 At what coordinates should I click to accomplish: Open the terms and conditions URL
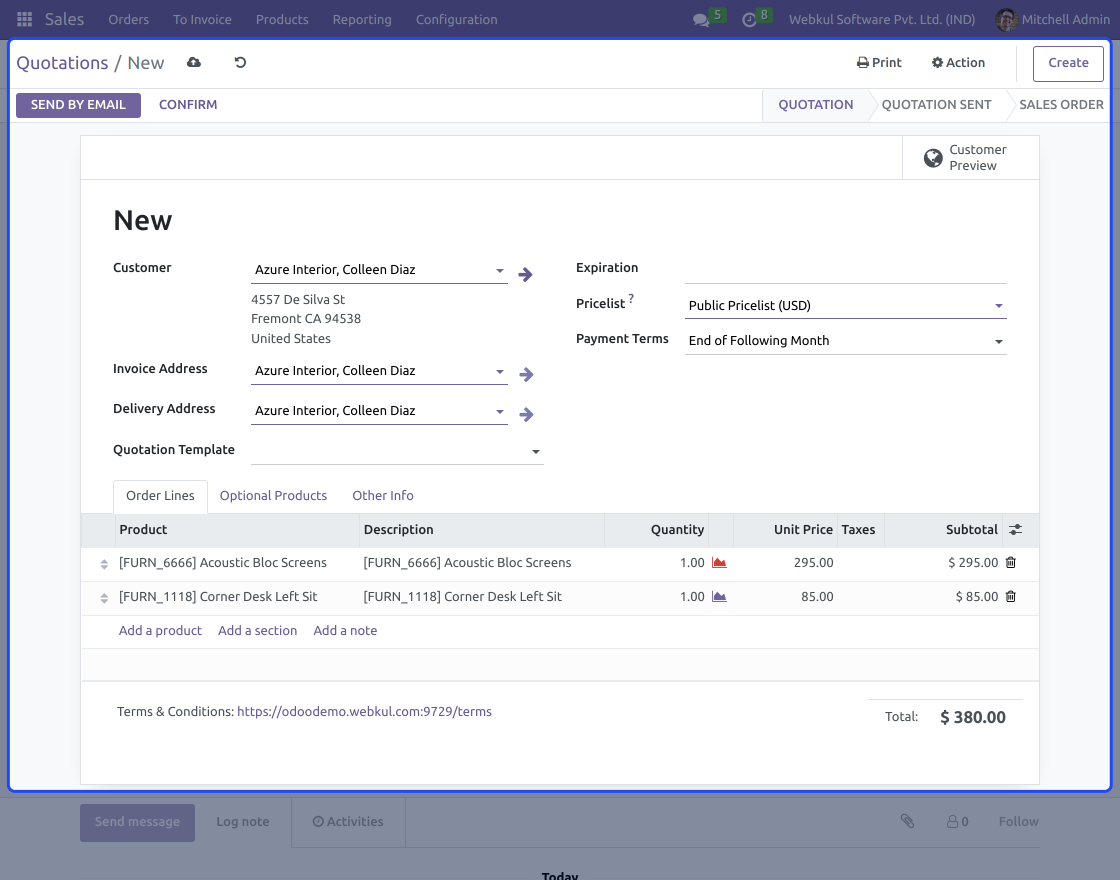click(x=364, y=711)
